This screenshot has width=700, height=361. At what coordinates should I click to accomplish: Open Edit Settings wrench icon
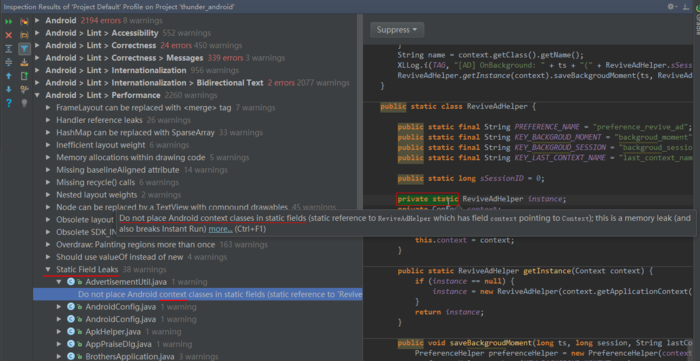(25, 89)
